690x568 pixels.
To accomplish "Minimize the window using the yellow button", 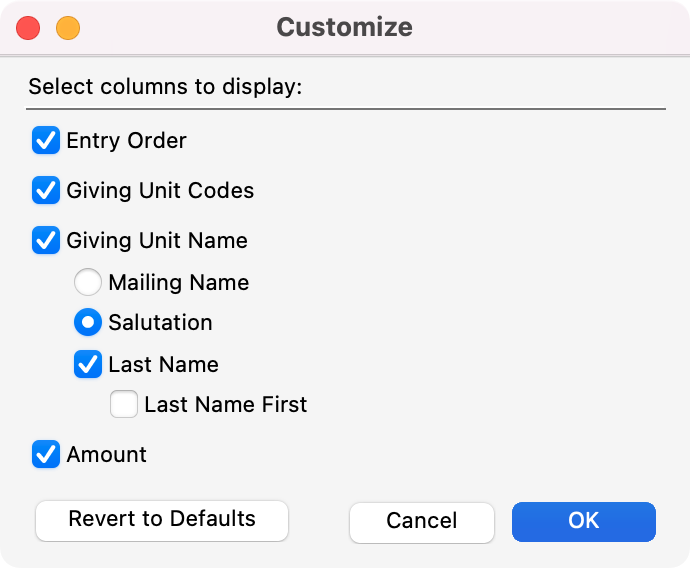I will click(67, 28).
